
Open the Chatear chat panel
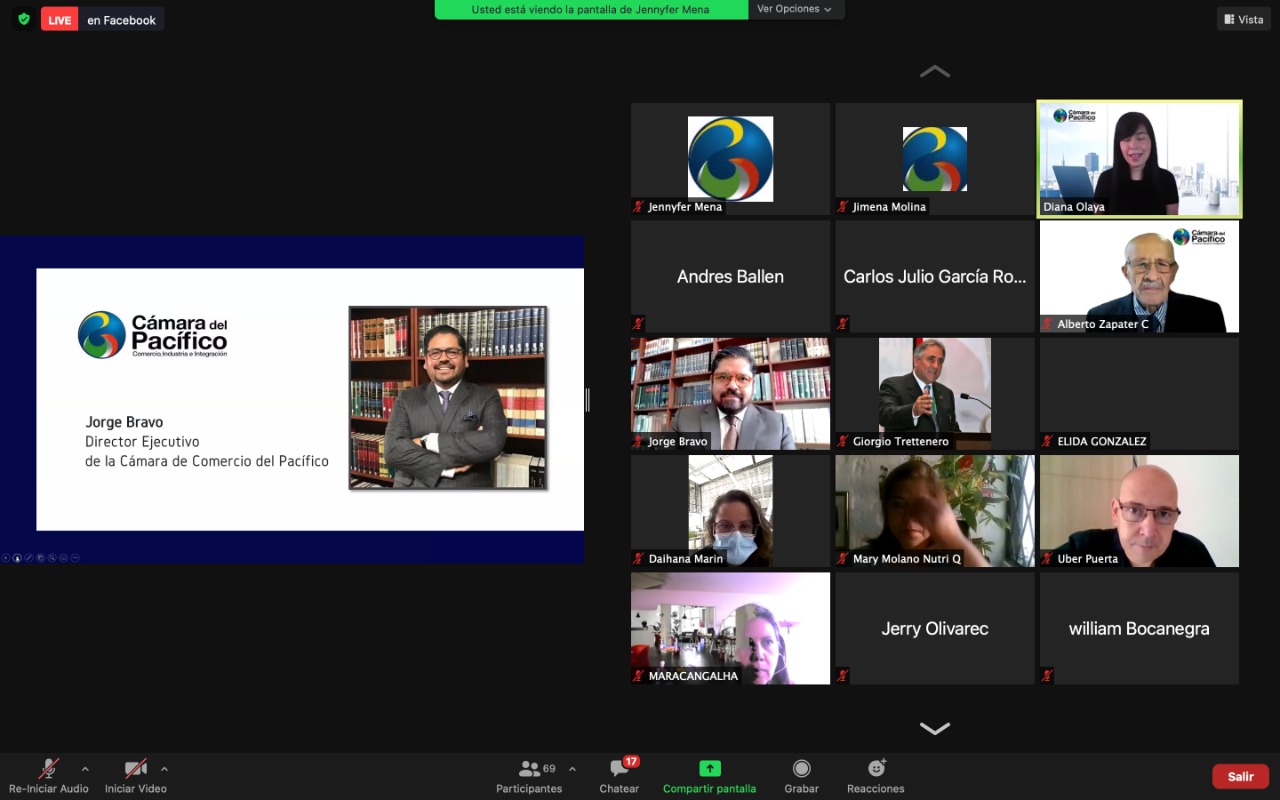pyautogui.click(x=619, y=776)
